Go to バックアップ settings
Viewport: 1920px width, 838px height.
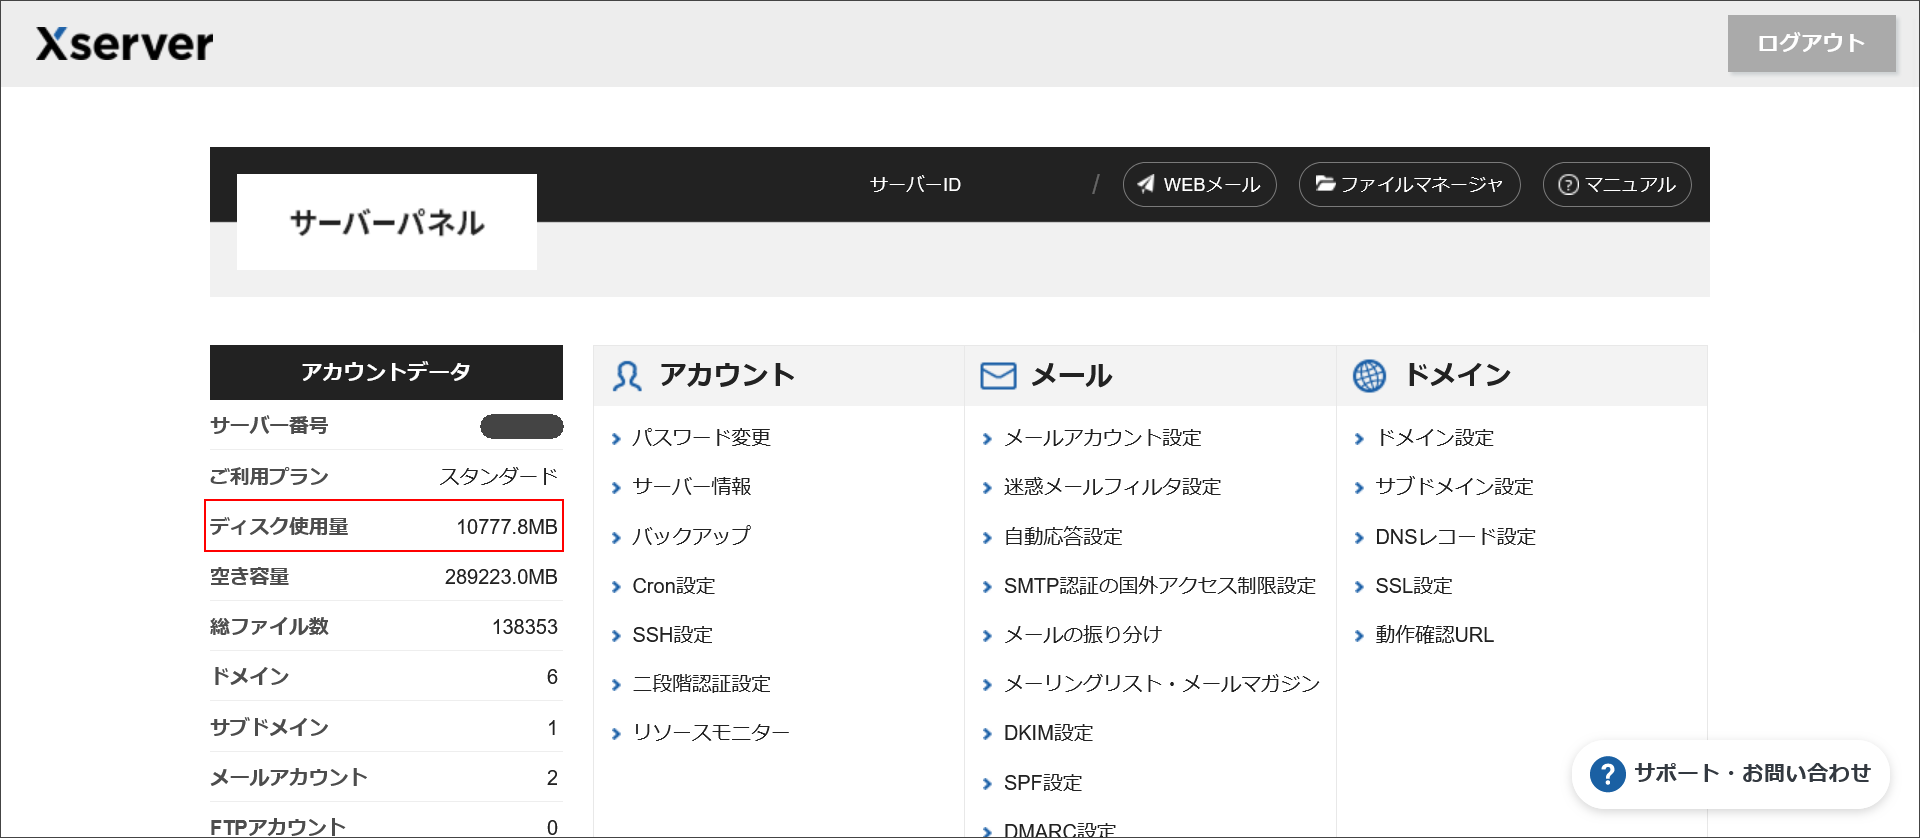(691, 536)
